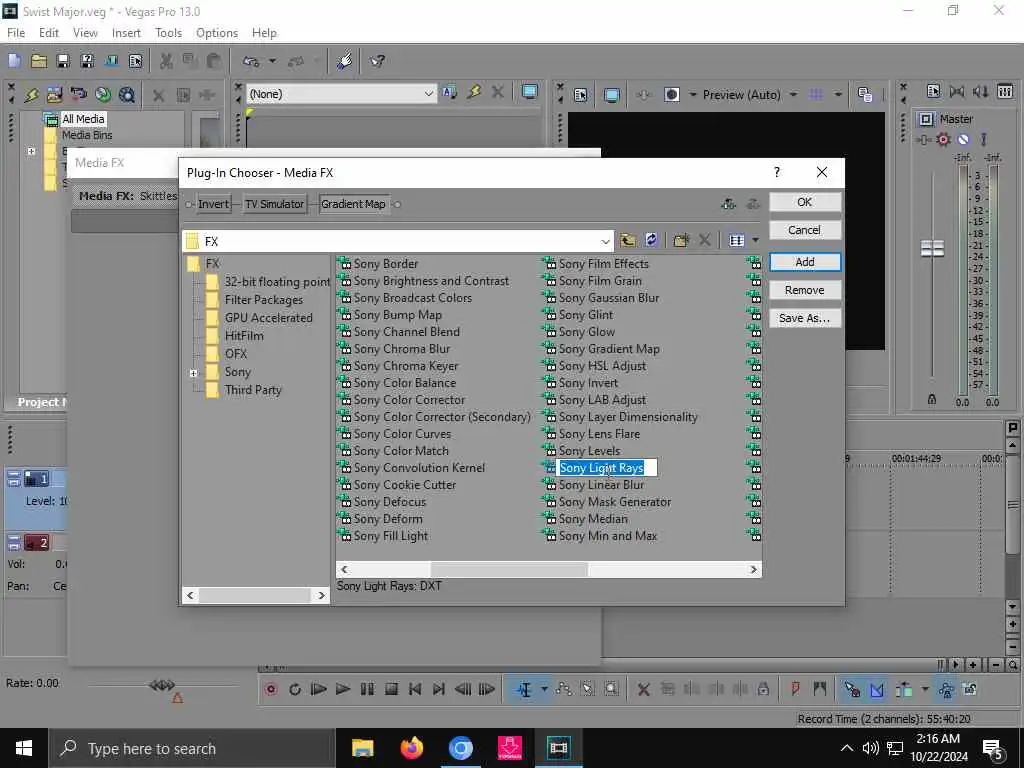
Task: Click the plug-in list horizontal scrollbar thumb
Action: (x=509, y=569)
